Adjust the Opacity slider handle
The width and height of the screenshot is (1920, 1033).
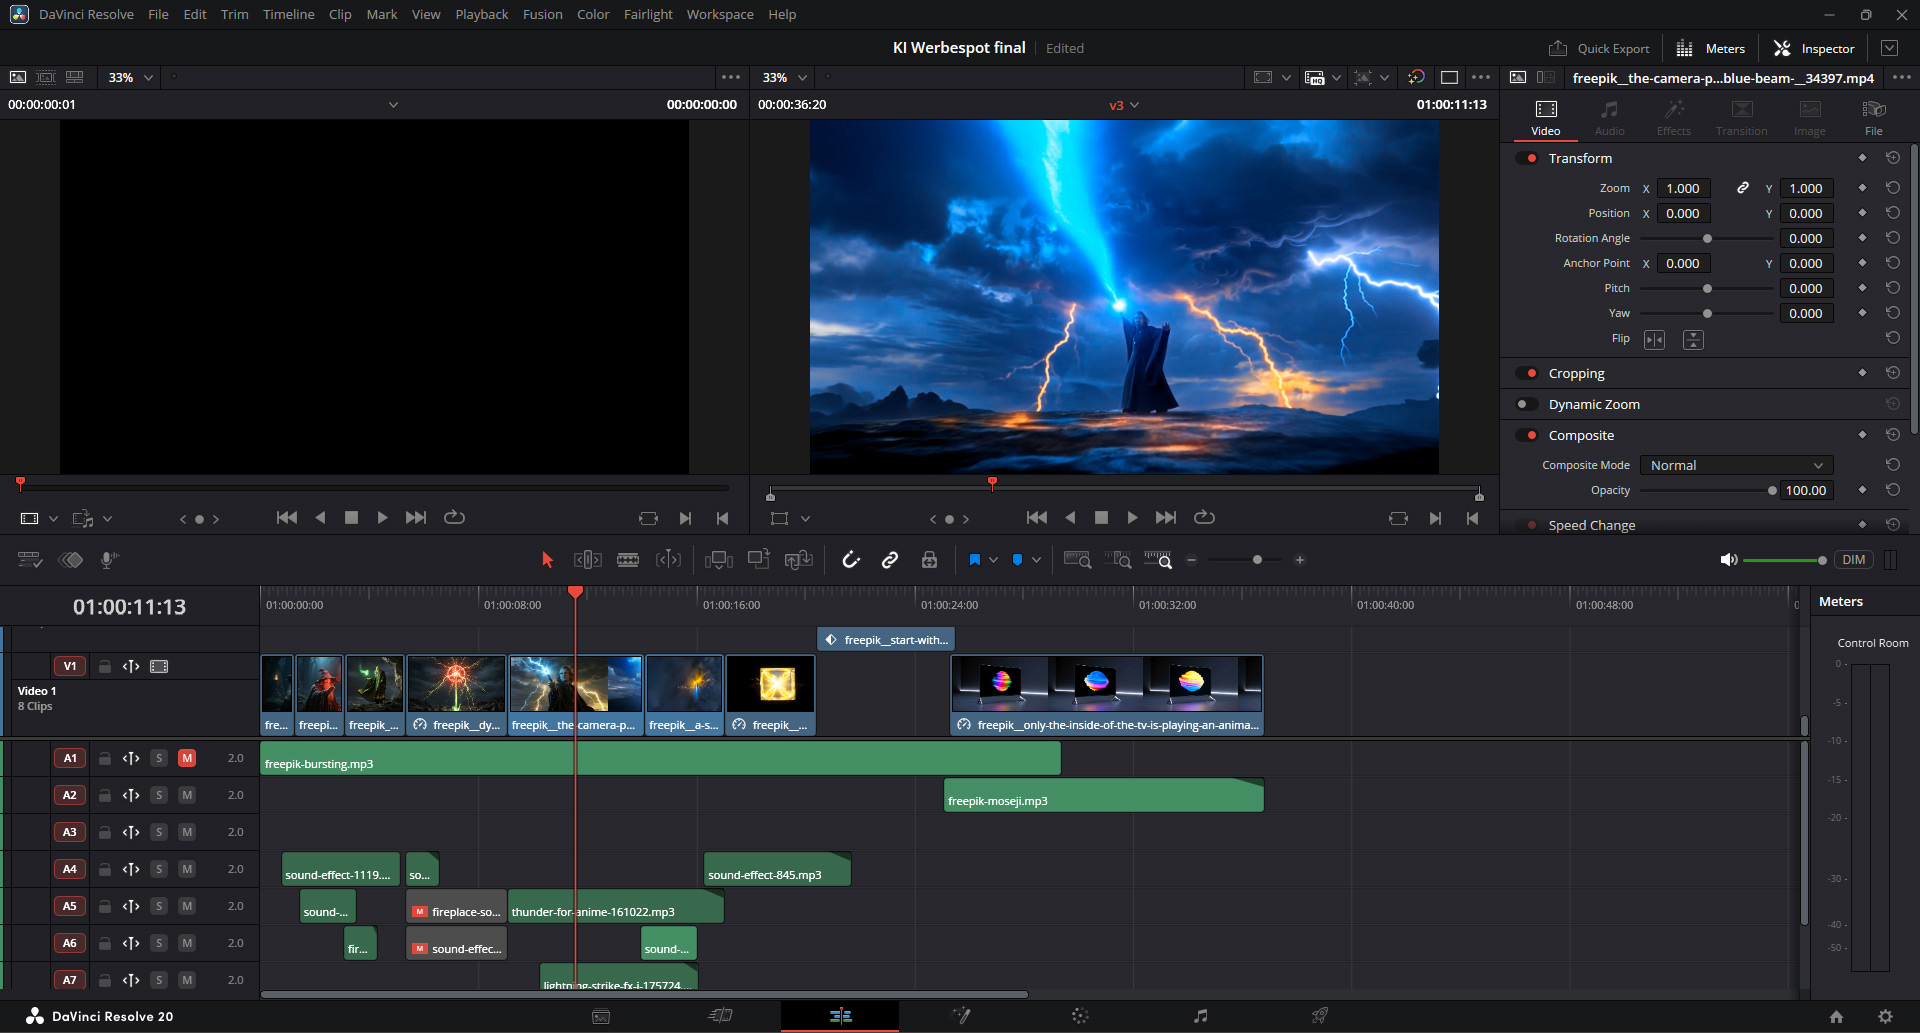[1772, 490]
